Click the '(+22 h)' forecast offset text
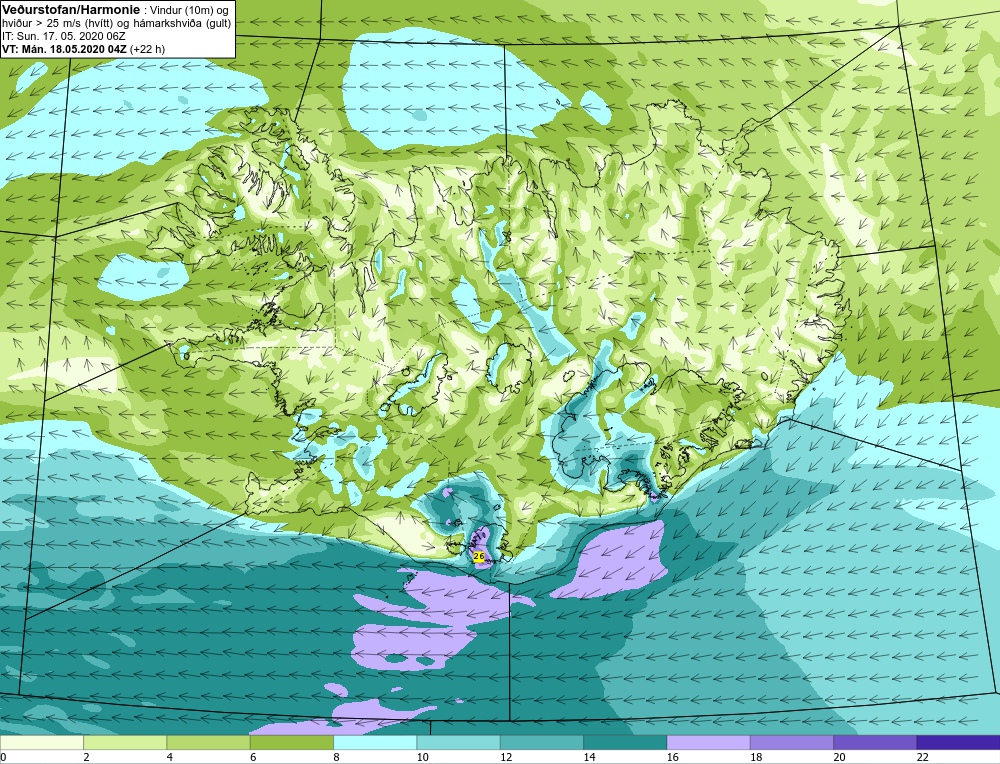Viewport: 1000px width, 764px height. click(147, 49)
